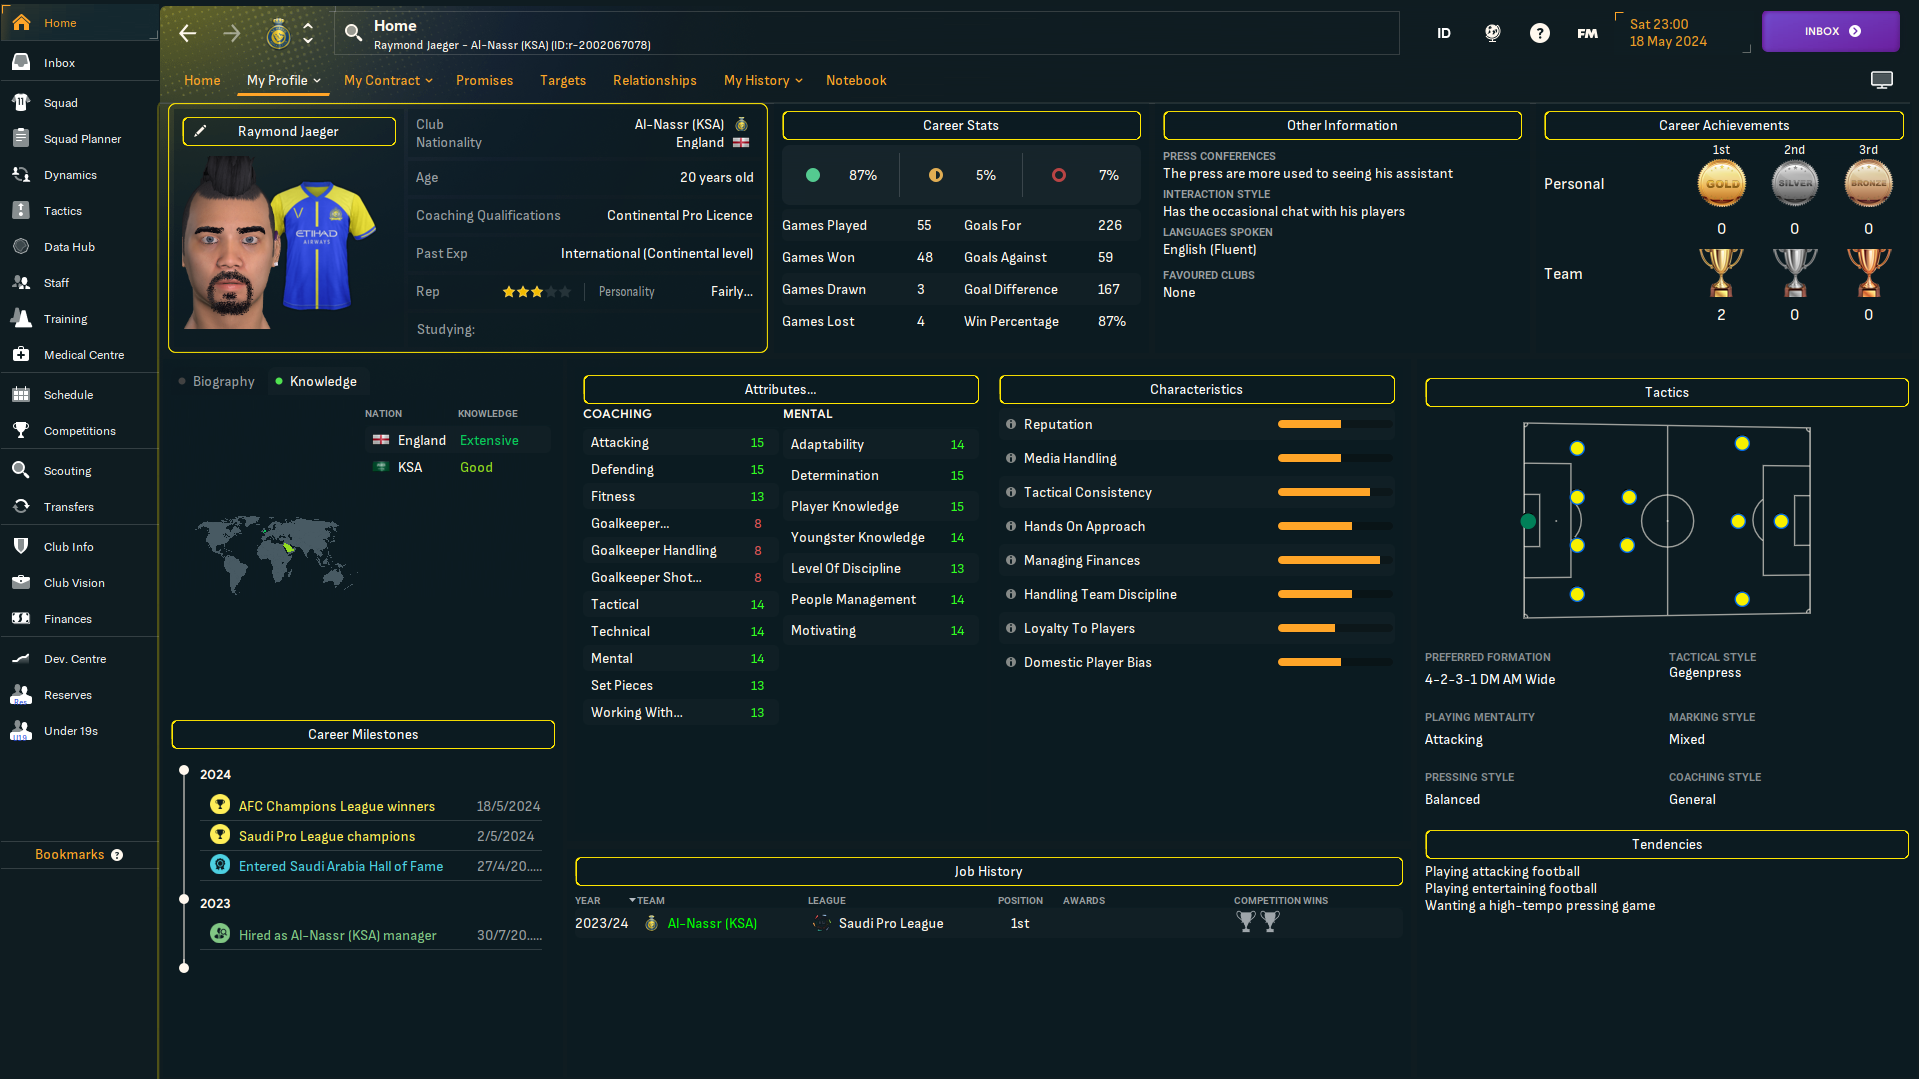The image size is (1919, 1079).
Task: Open the Club Info shield icon
Action: (x=21, y=546)
